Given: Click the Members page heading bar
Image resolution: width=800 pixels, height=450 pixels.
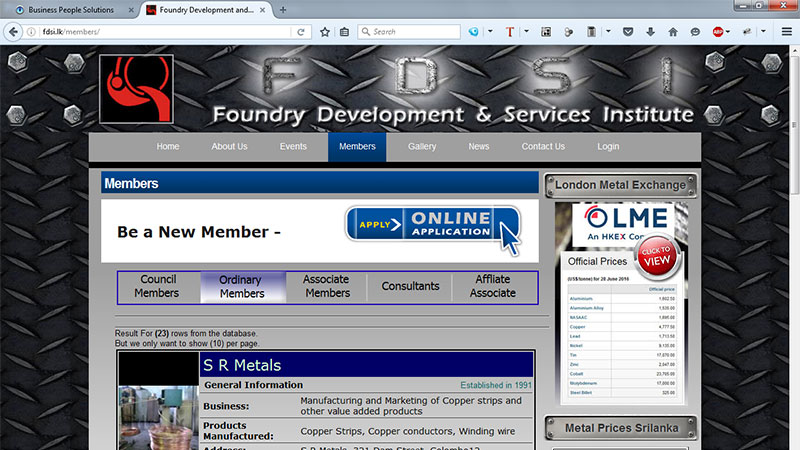Looking at the screenshot, I should point(320,183).
